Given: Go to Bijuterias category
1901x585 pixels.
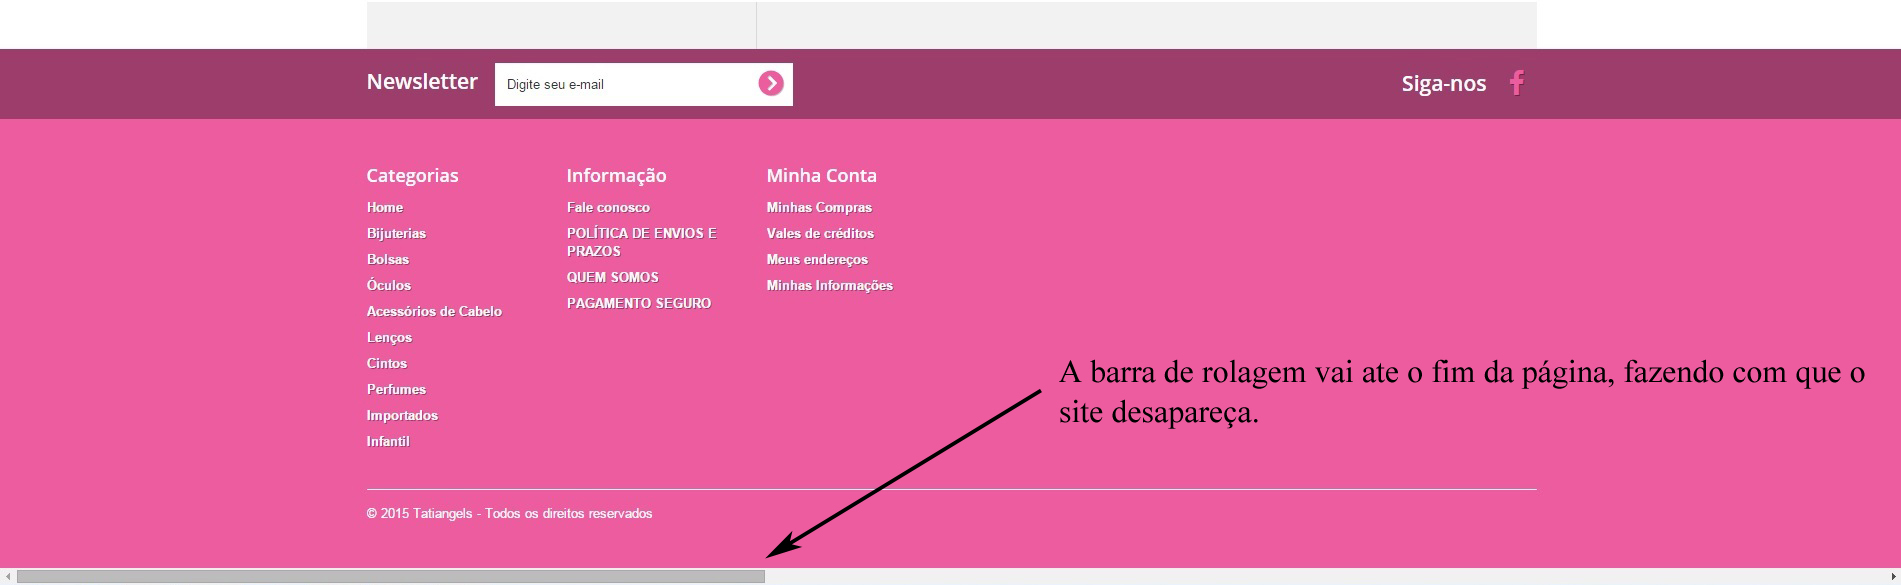Looking at the screenshot, I should click(x=396, y=233).
